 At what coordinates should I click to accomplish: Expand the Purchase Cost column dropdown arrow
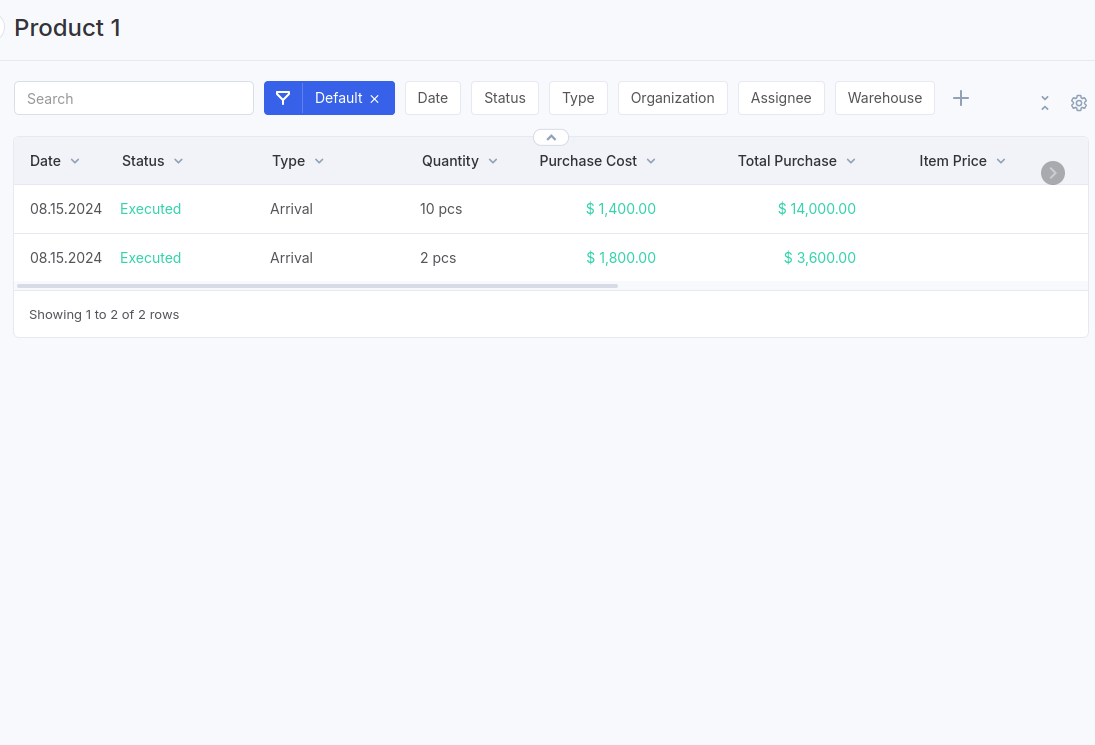[651, 161]
